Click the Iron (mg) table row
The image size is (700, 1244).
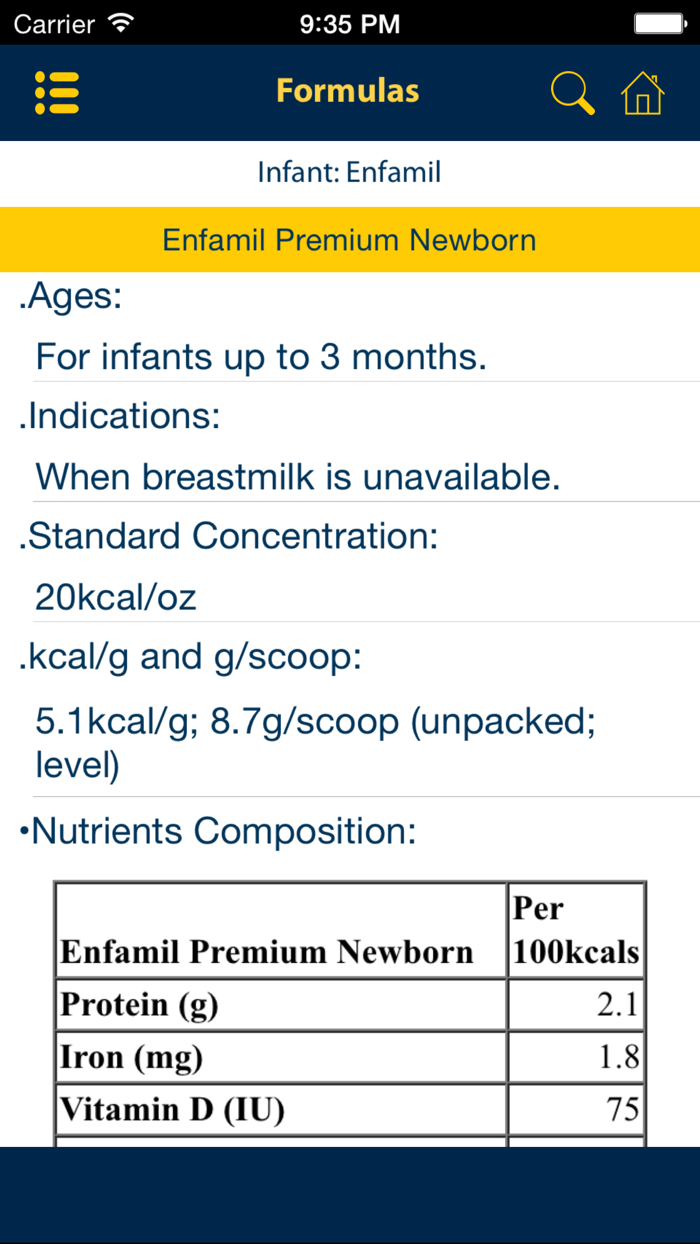[350, 1057]
